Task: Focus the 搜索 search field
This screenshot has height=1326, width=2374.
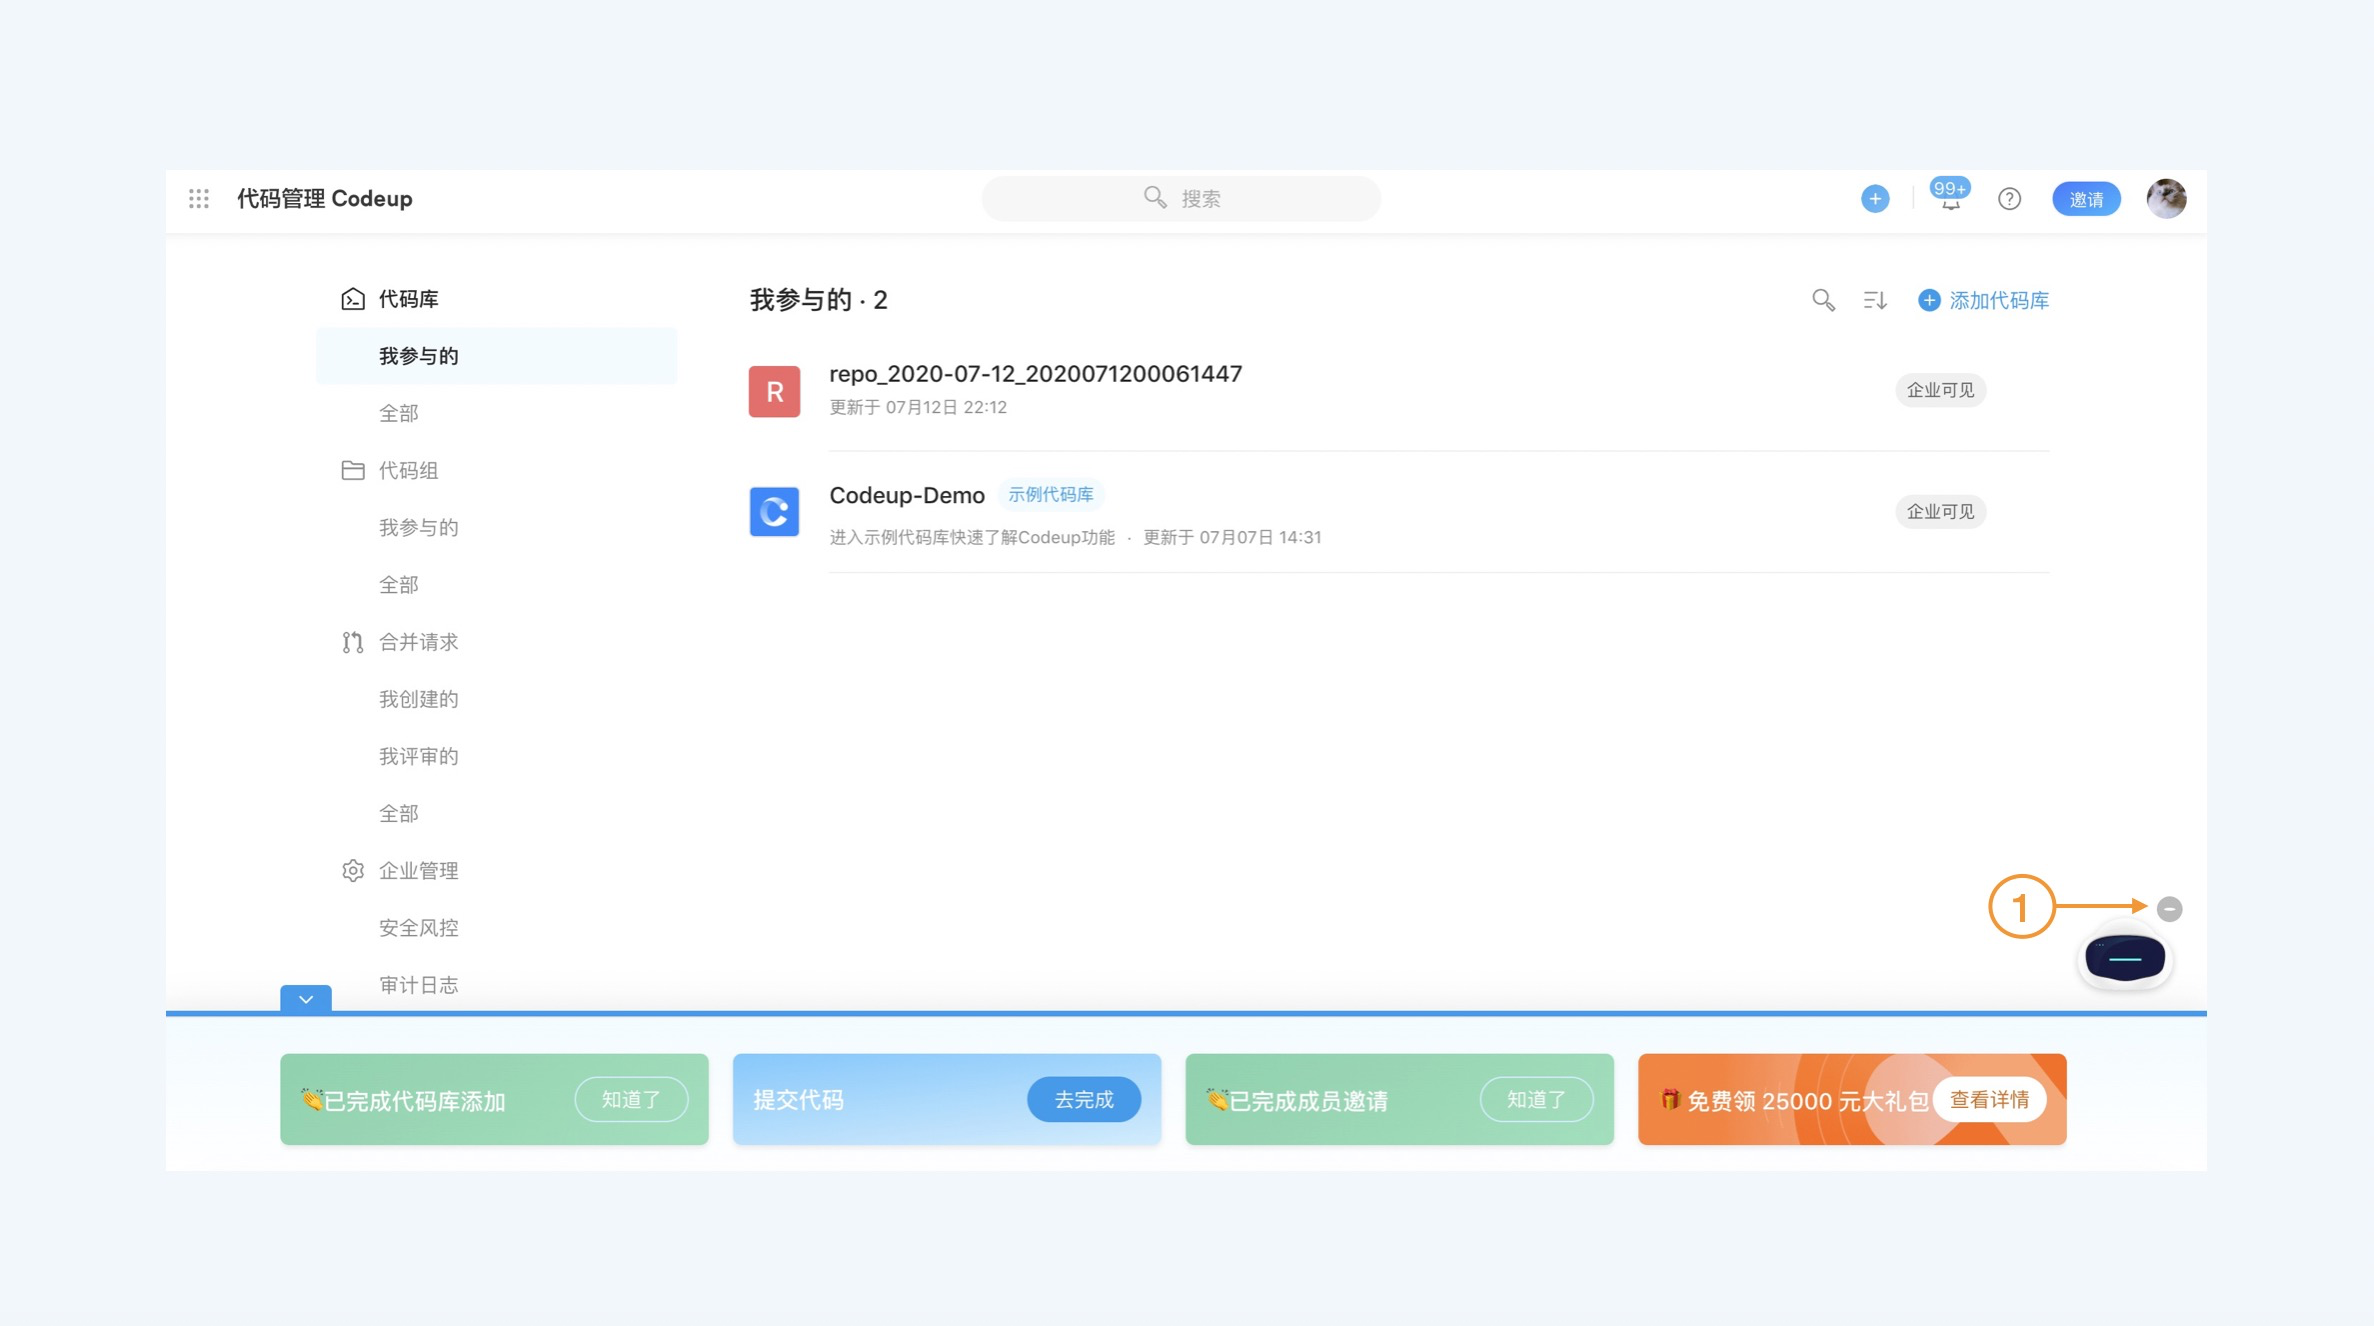Action: click(1181, 198)
